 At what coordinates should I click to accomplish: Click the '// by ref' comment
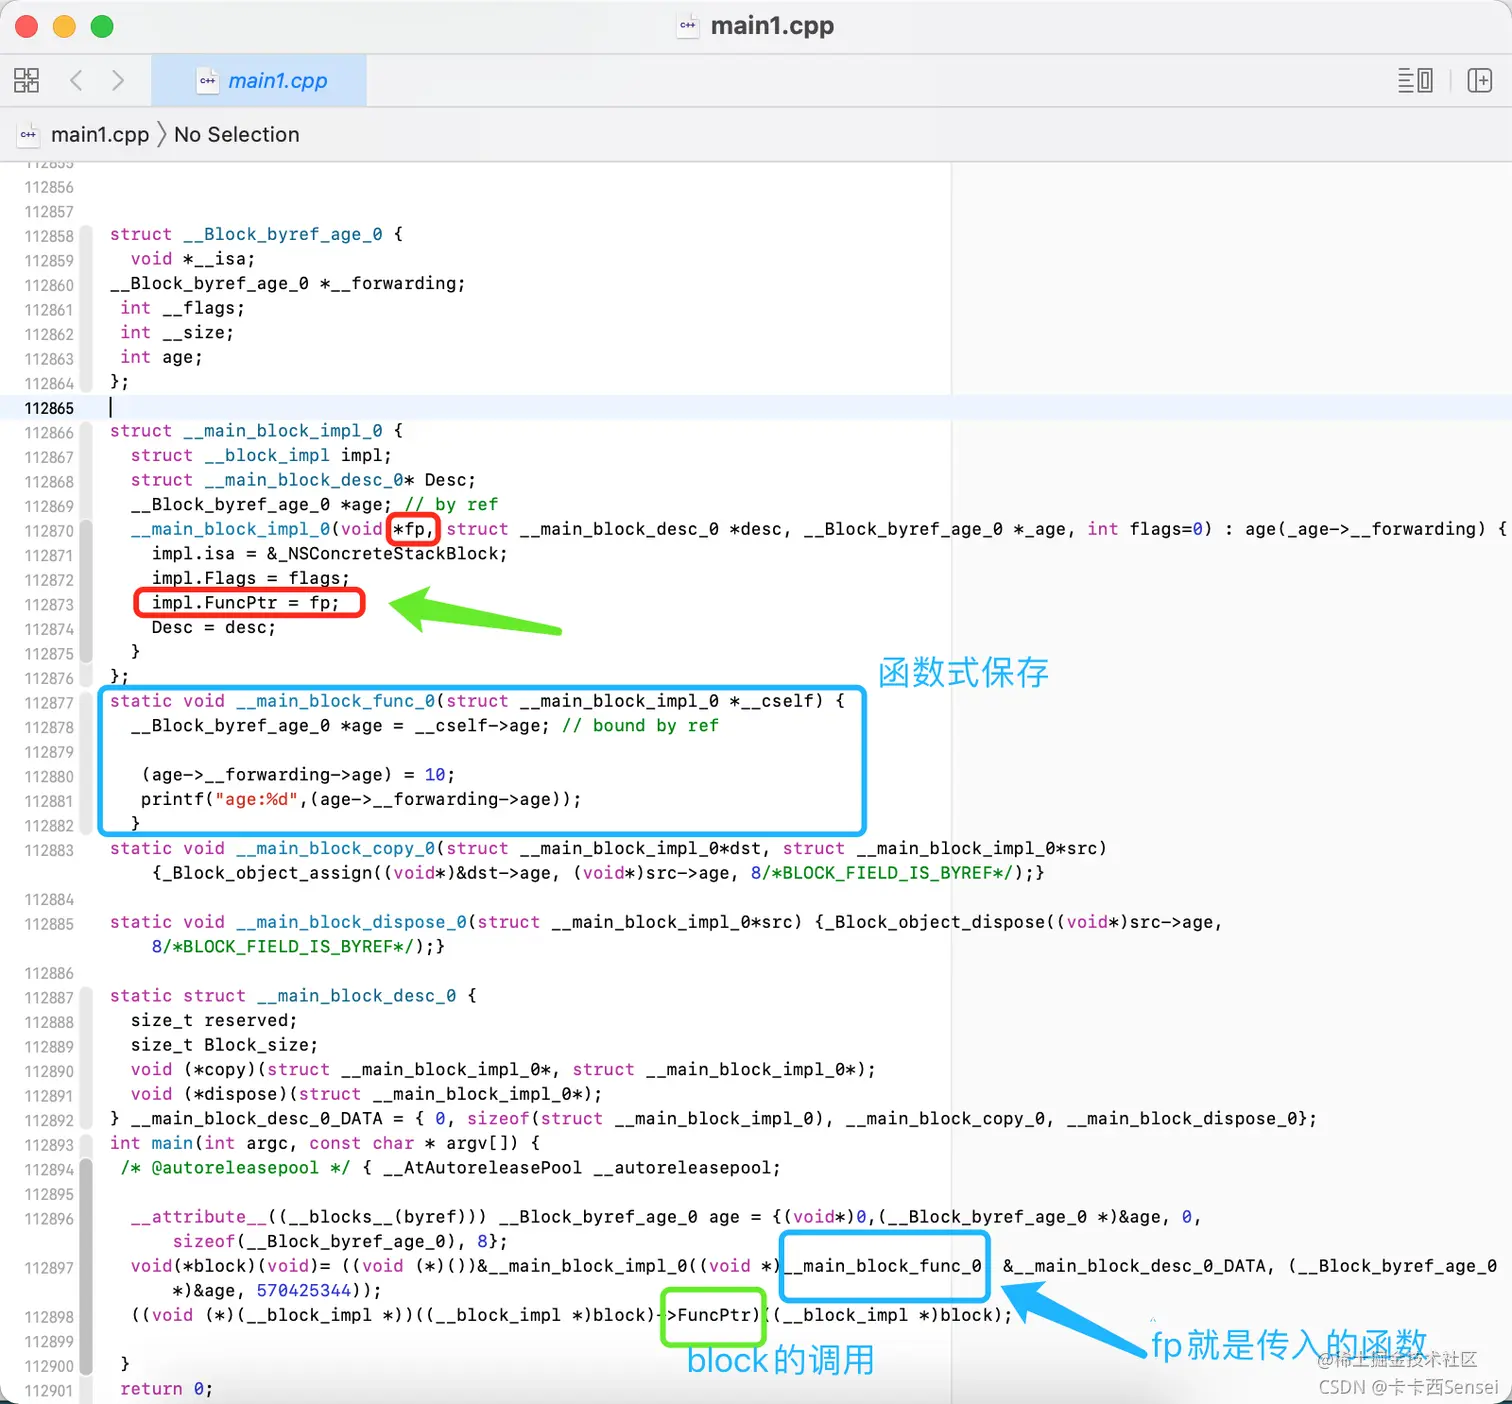[451, 504]
